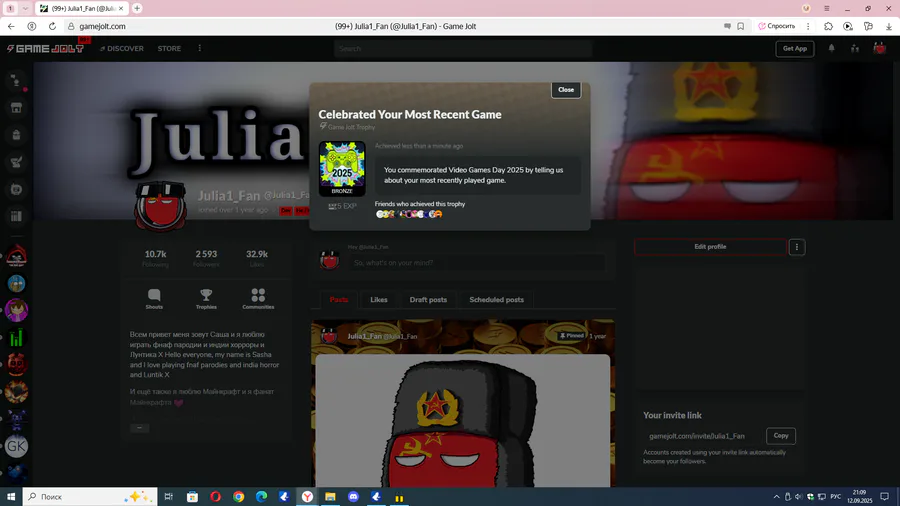Open File Explorer from the taskbar
This screenshot has height=506, width=900.
point(330,497)
